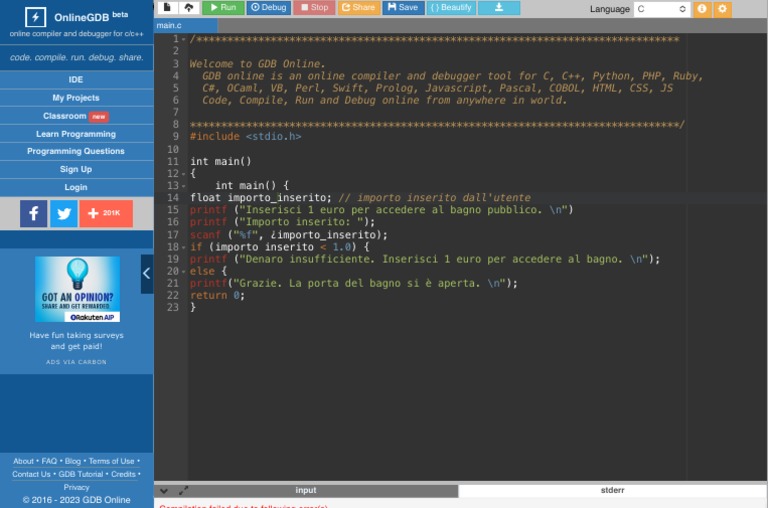Fold the code block at line 18
Screen dimensions: 768x508
(x=184, y=247)
